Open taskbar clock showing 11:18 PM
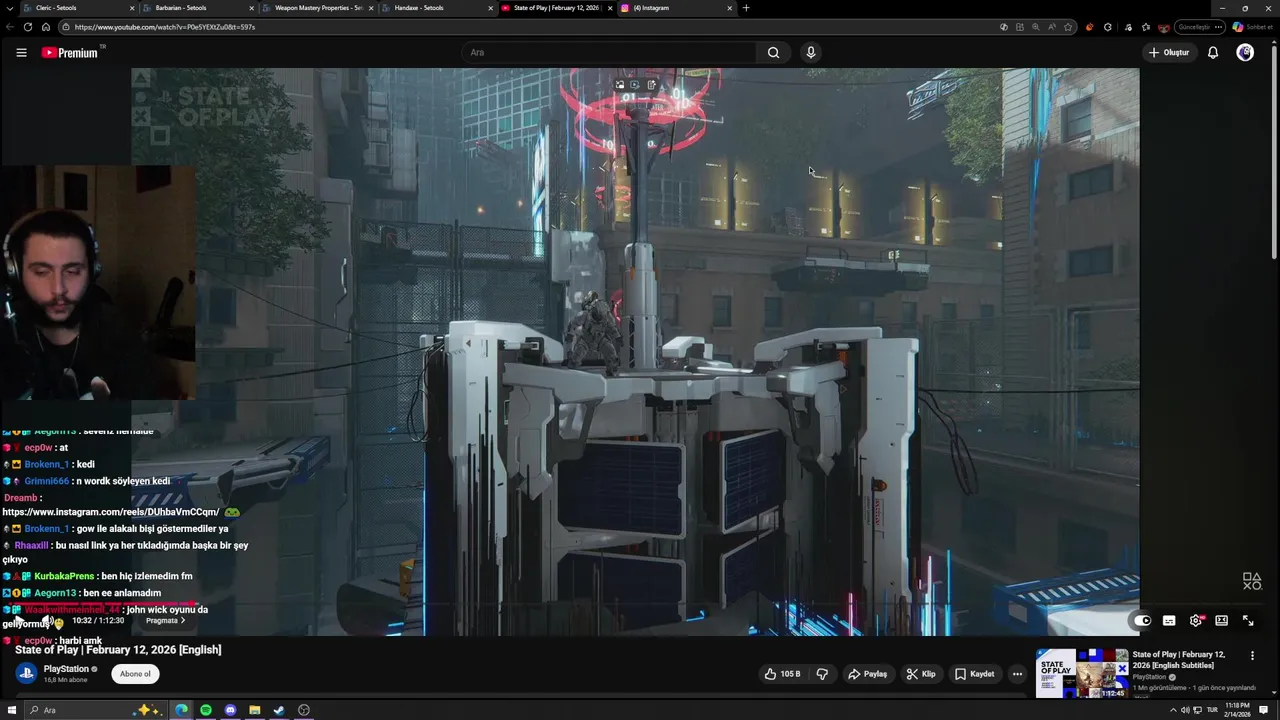The image size is (1280, 720). (1240, 710)
